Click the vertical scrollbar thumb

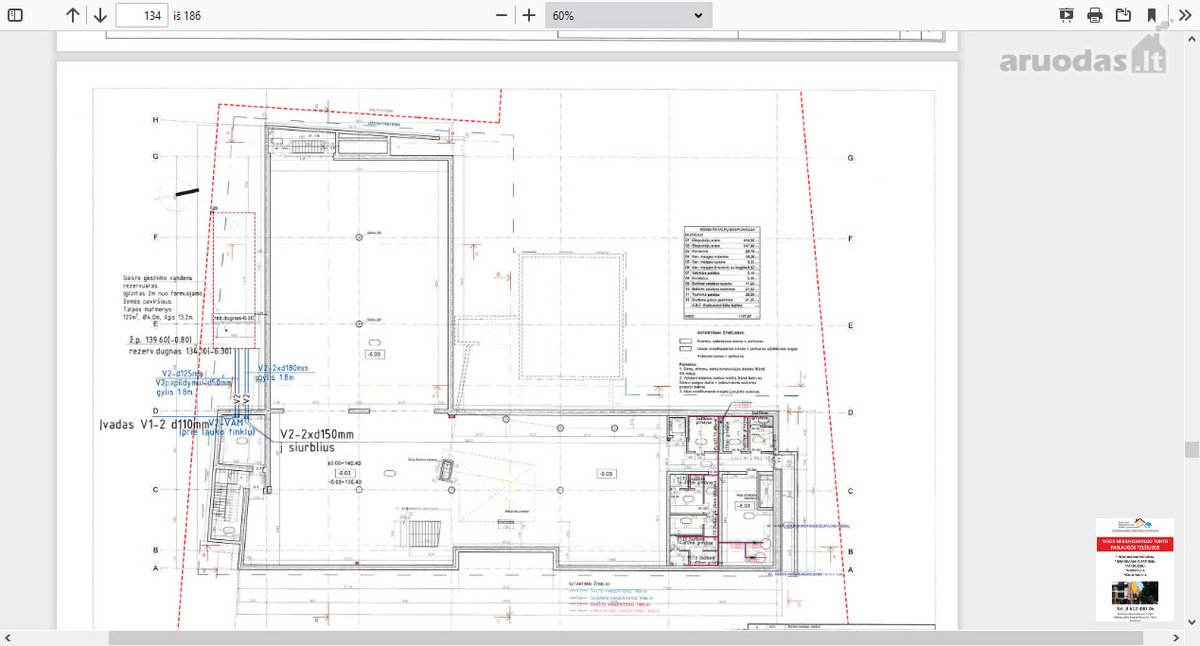1191,449
